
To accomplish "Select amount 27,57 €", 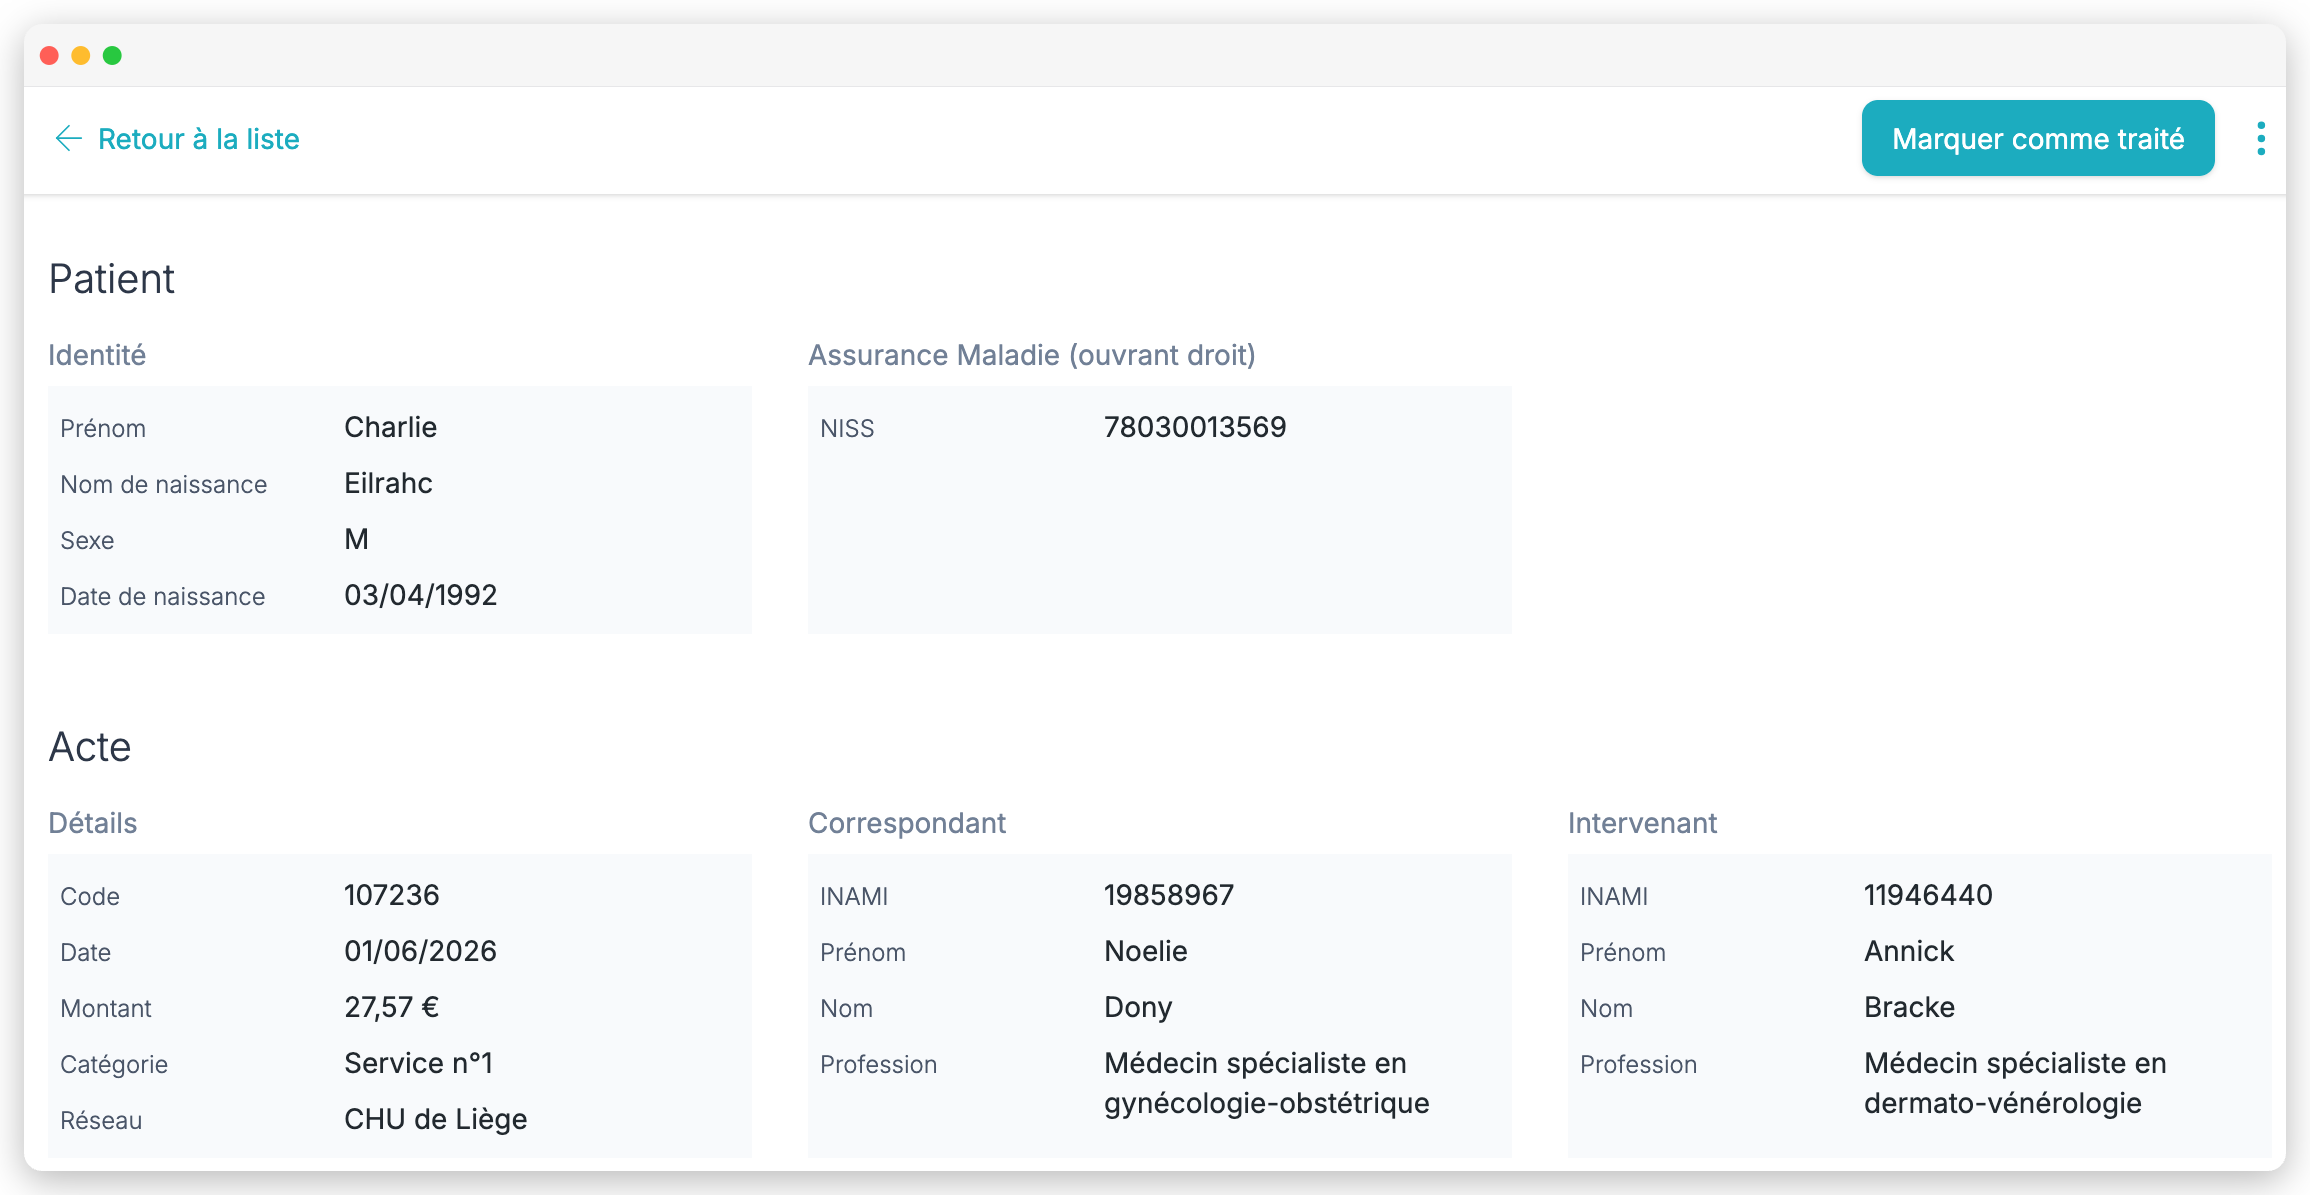I will click(391, 1007).
